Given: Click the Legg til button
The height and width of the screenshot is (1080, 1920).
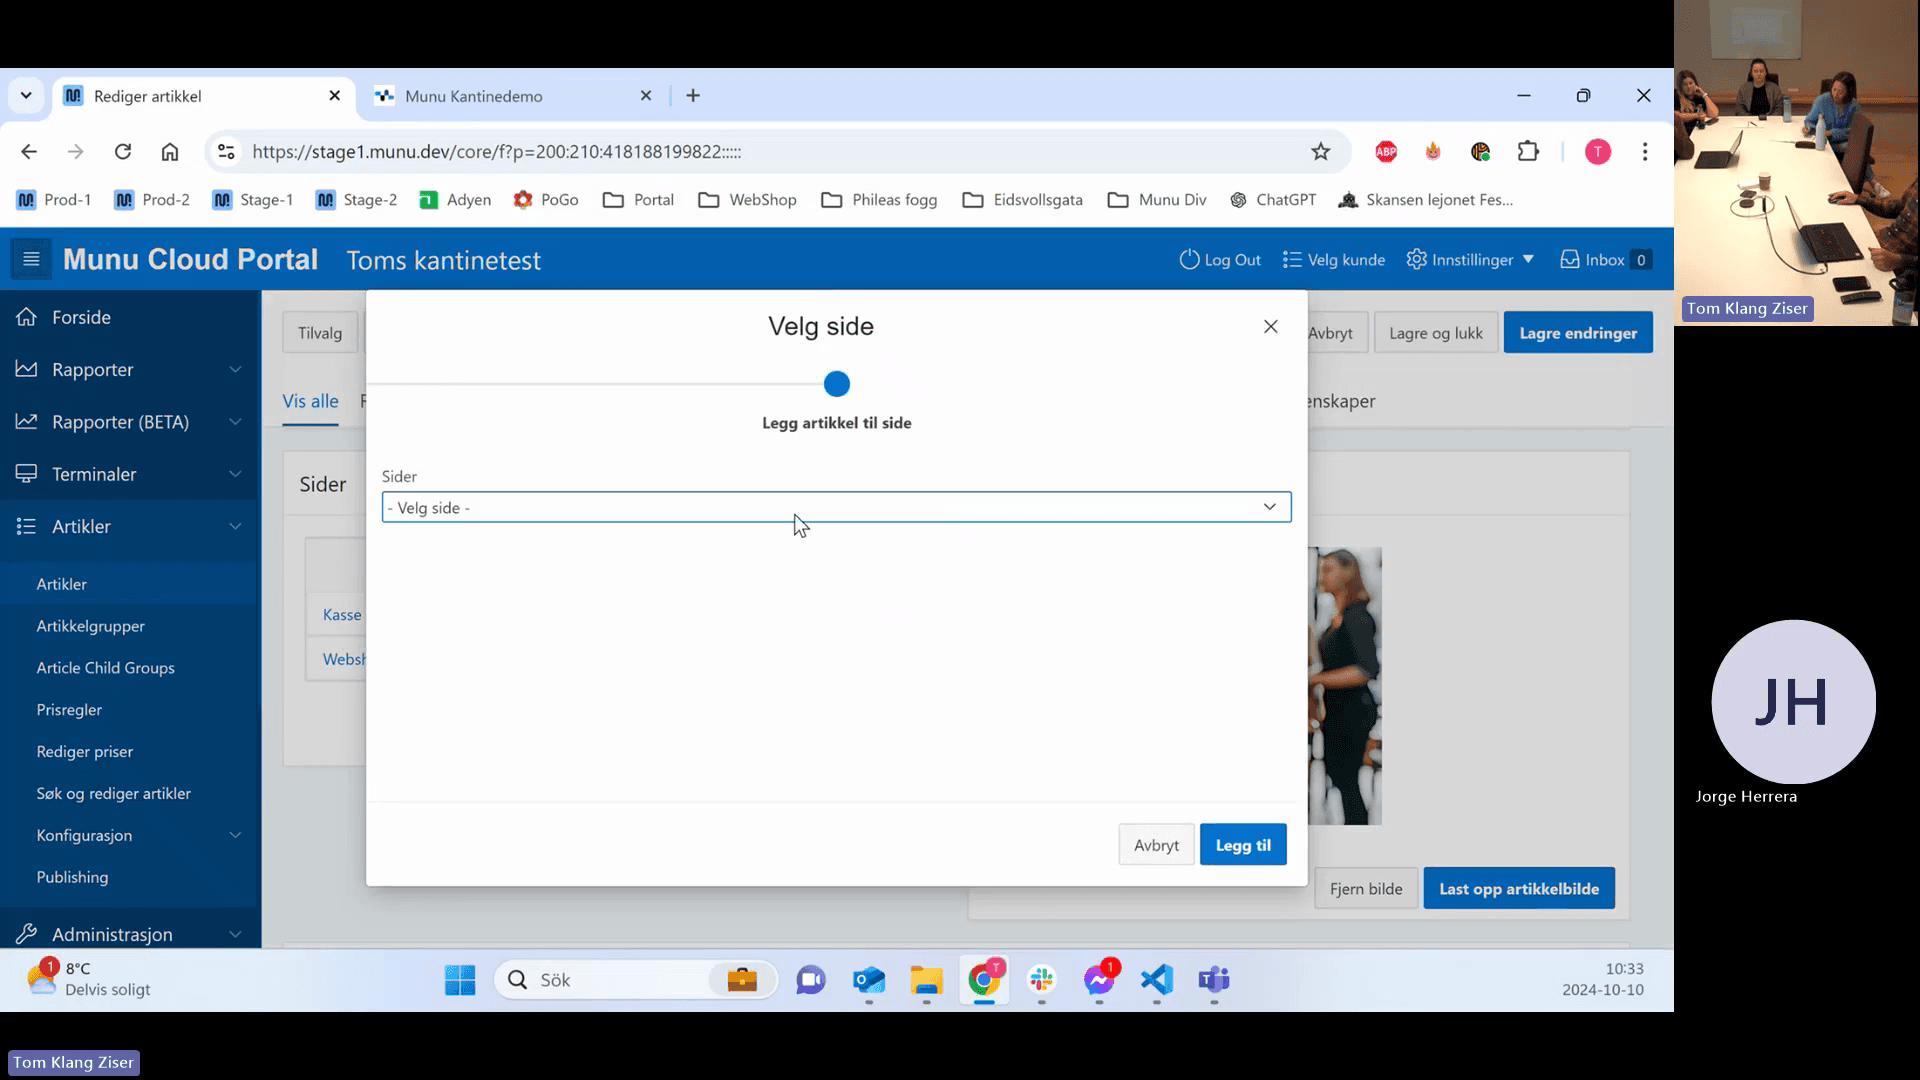Looking at the screenshot, I should (x=1243, y=845).
